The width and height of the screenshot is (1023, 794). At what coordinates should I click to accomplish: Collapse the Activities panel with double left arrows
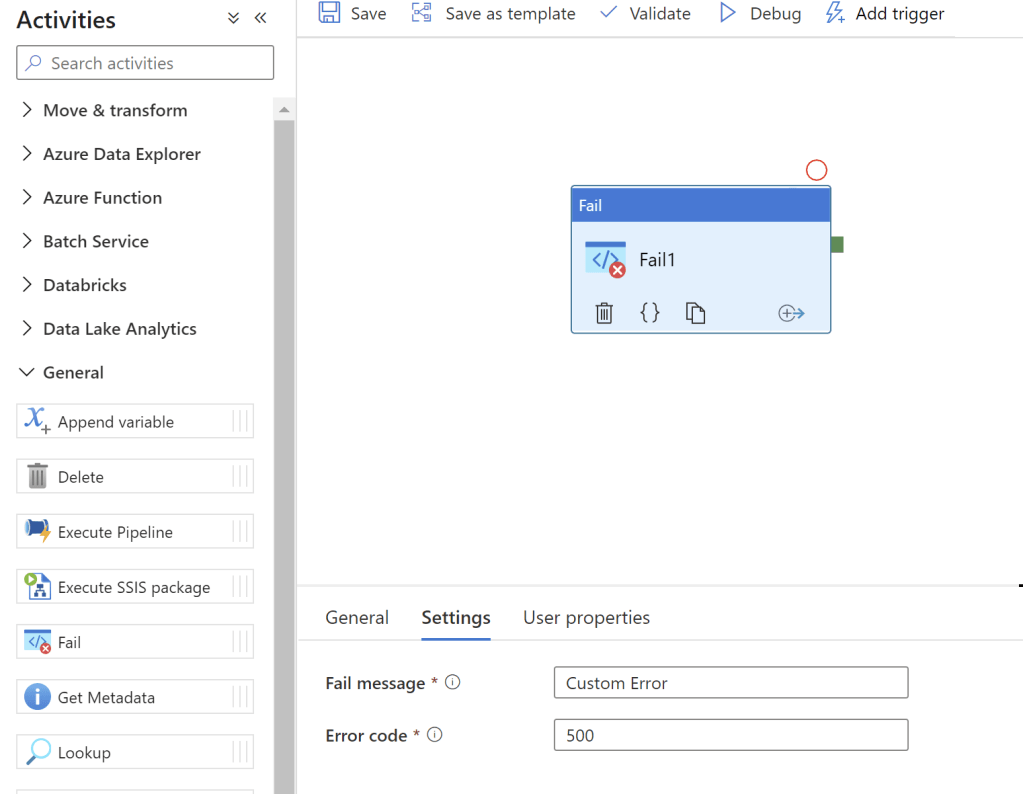261,18
